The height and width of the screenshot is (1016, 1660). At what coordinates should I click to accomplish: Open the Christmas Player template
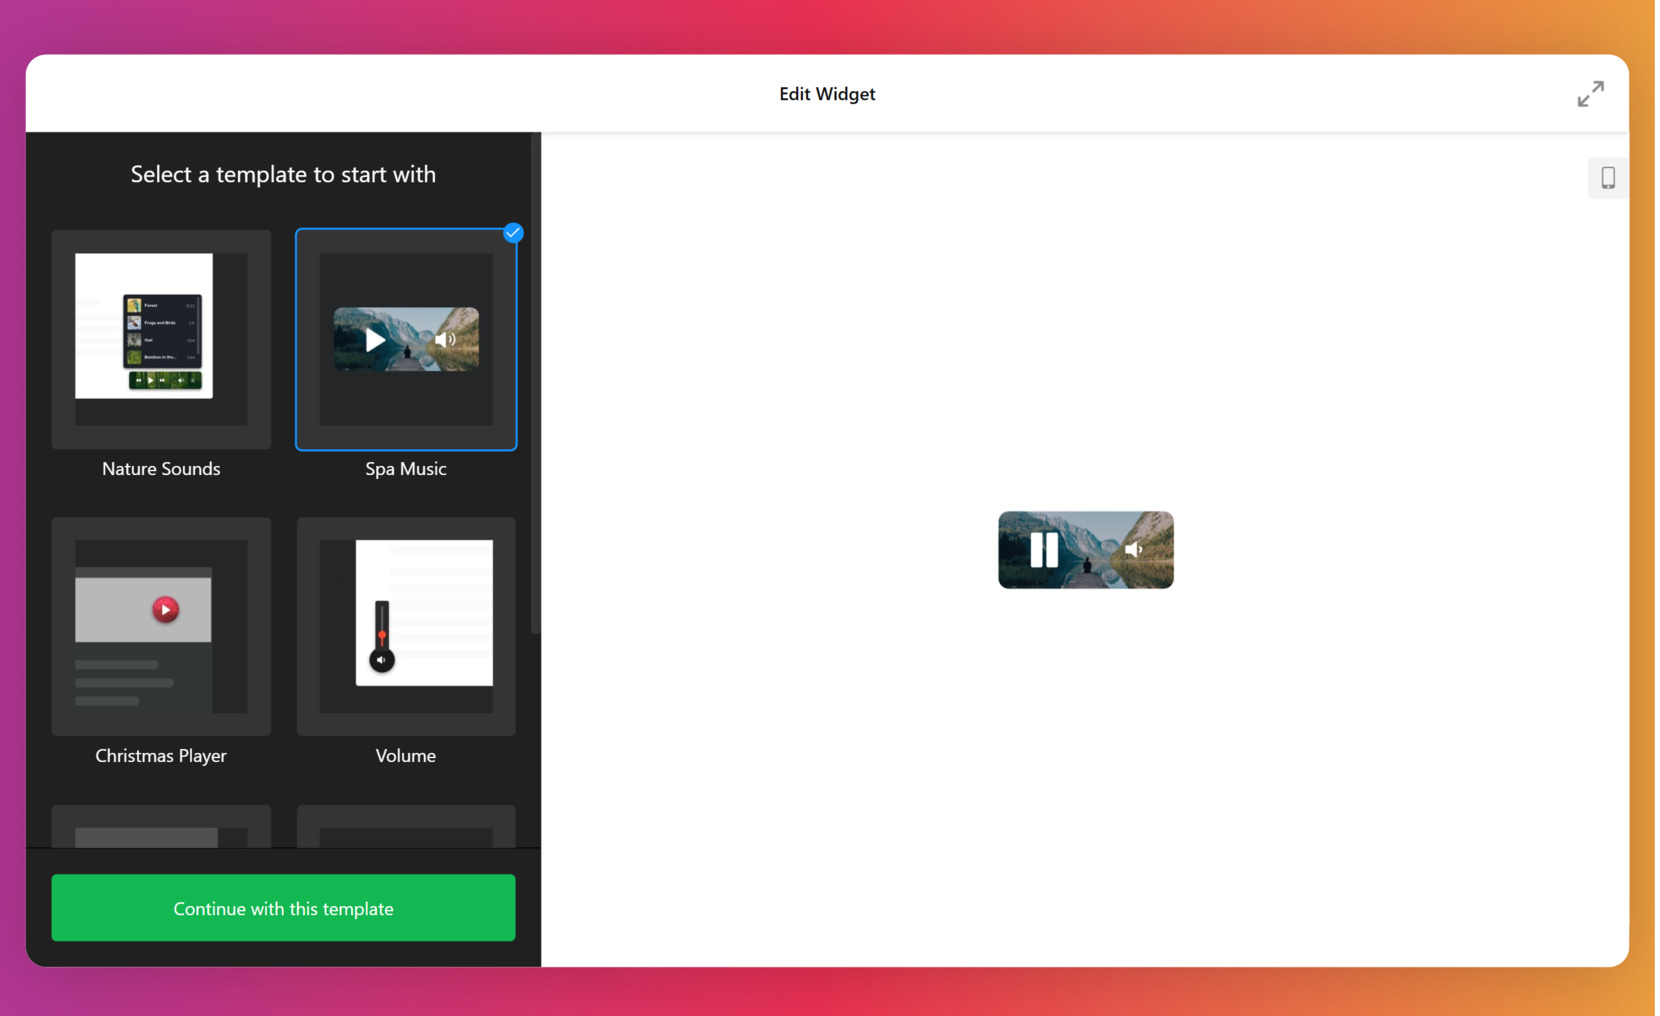[160, 627]
